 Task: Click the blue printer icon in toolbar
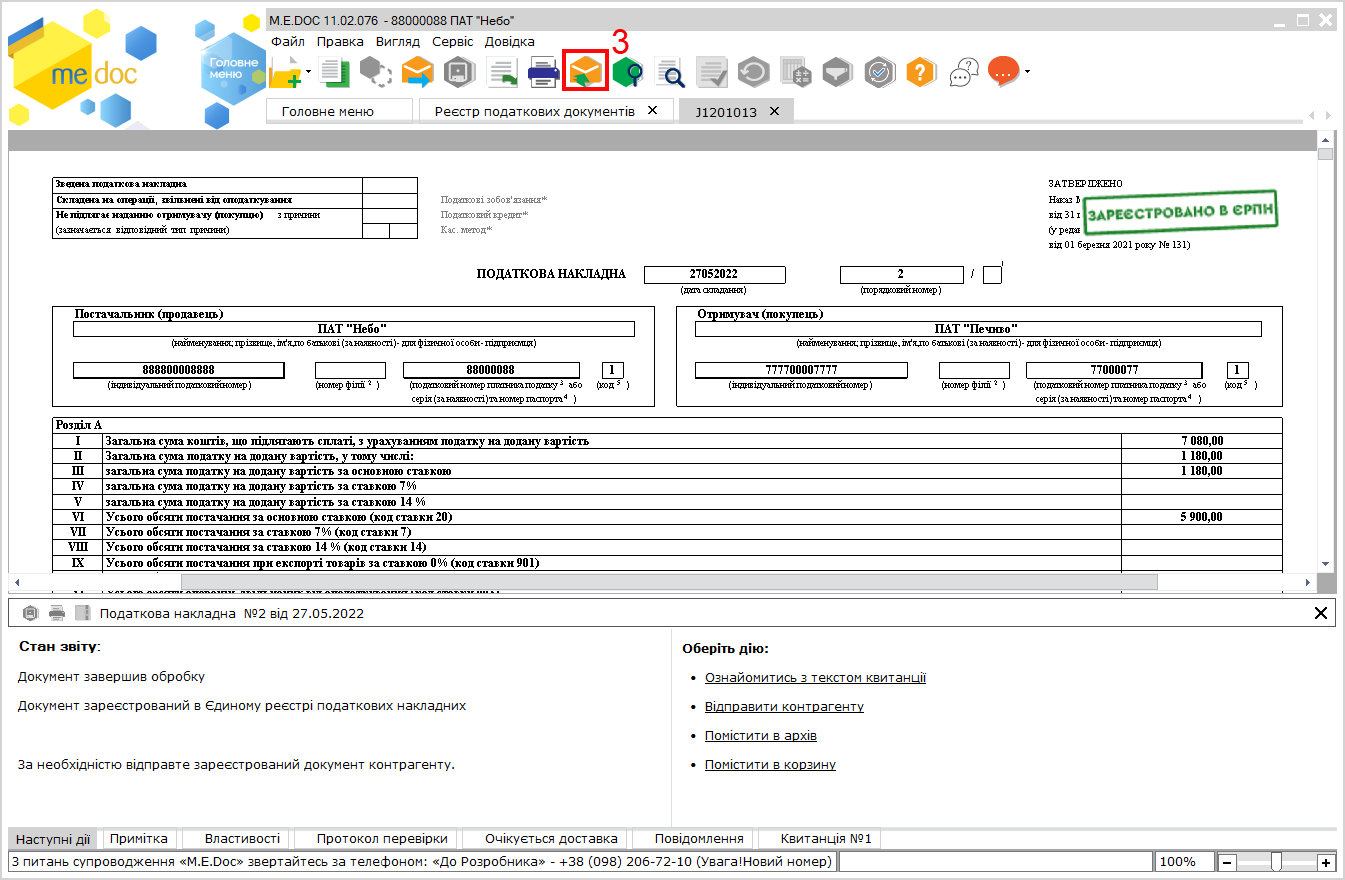tap(543, 72)
